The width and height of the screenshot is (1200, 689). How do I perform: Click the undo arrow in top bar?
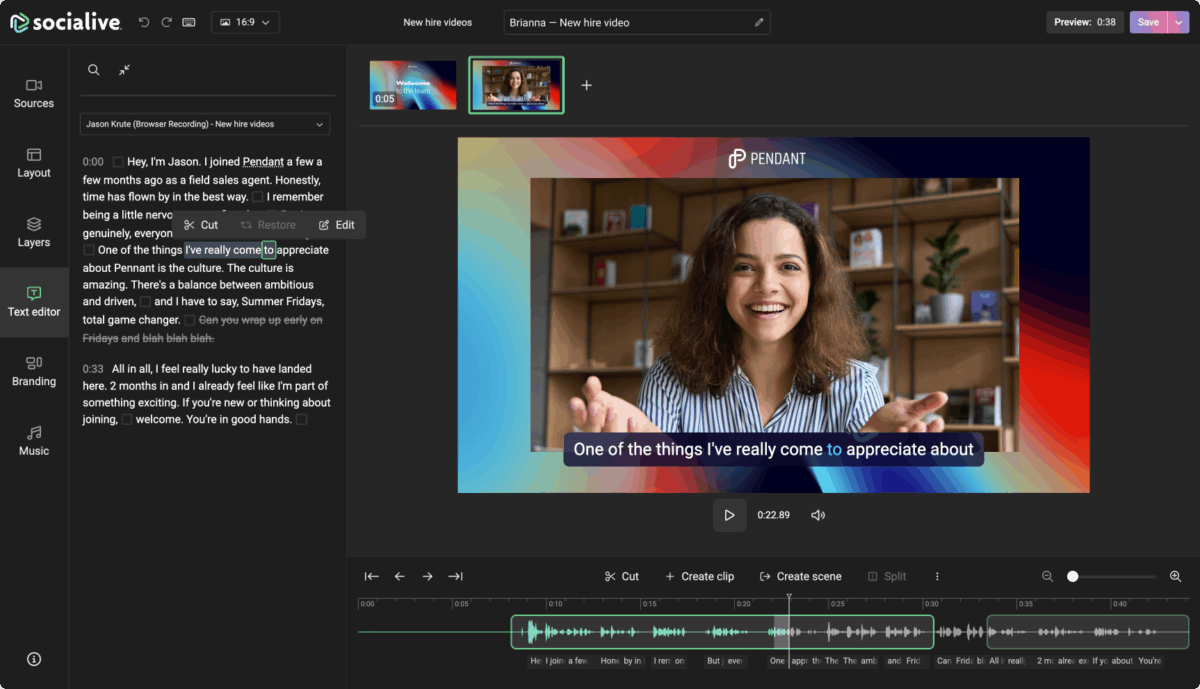[144, 22]
